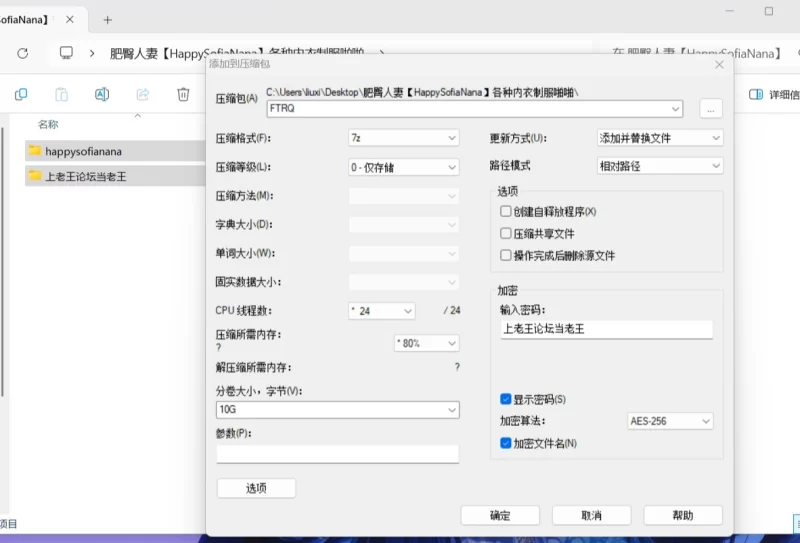Expand the 压缩等级 dropdown
The width and height of the screenshot is (800, 543).
tap(403, 167)
